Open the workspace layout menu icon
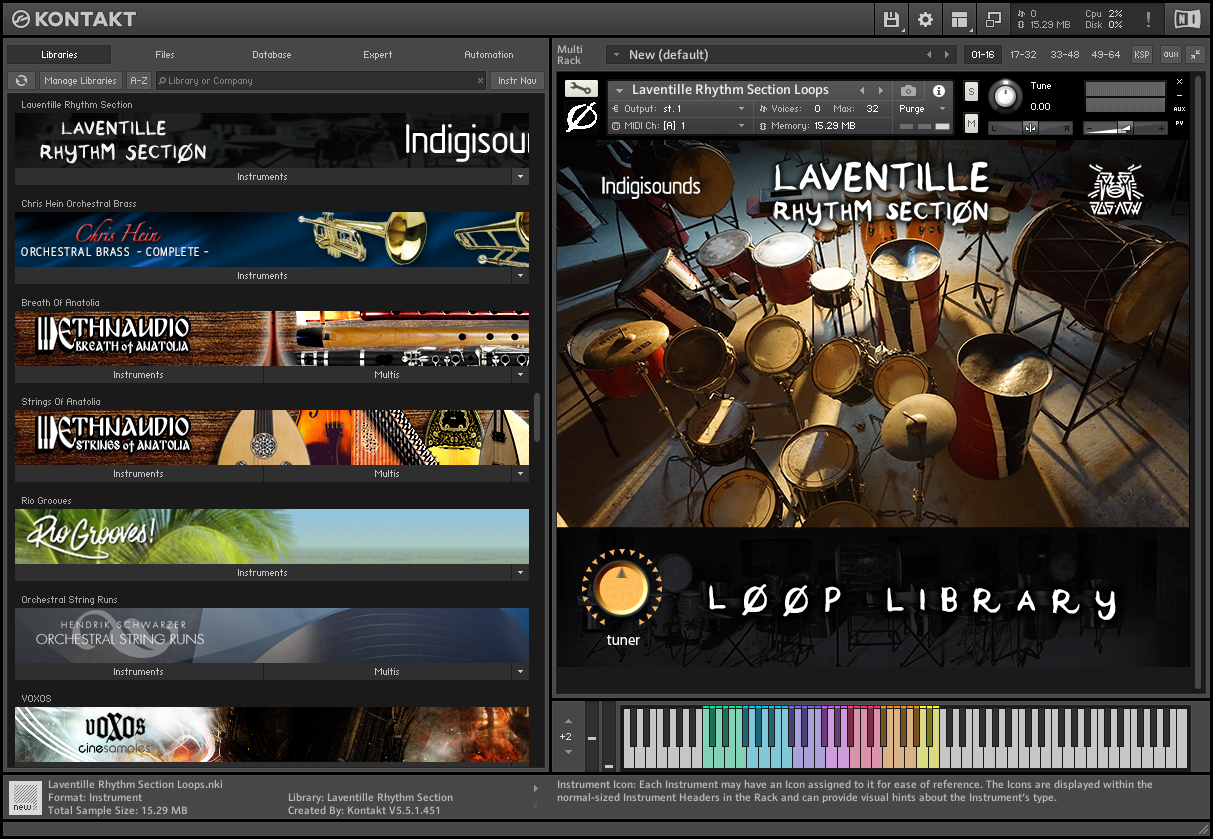1213x839 pixels. pyautogui.click(x=959, y=18)
